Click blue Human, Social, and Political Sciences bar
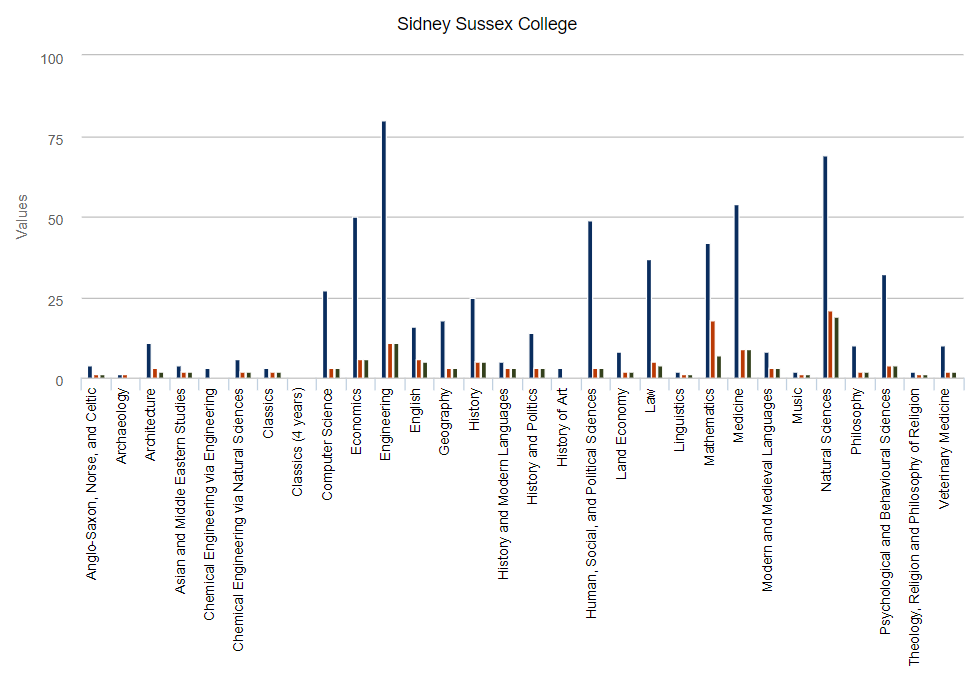This screenshot has width=980, height=681. coord(590,299)
